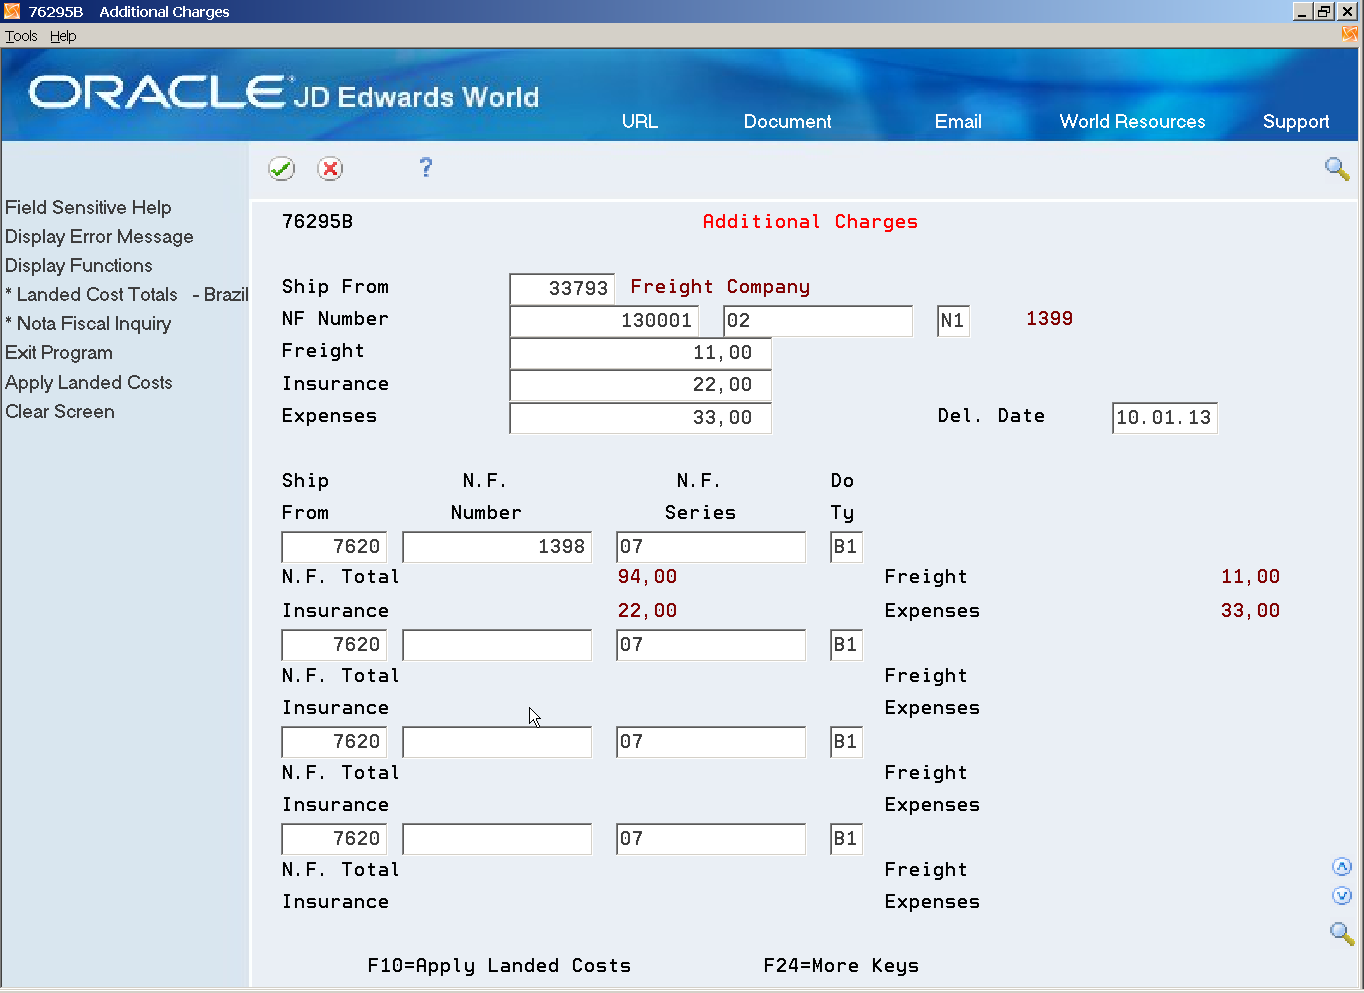
Task: Click the Expenses amount field 33,00
Action: click(641, 417)
